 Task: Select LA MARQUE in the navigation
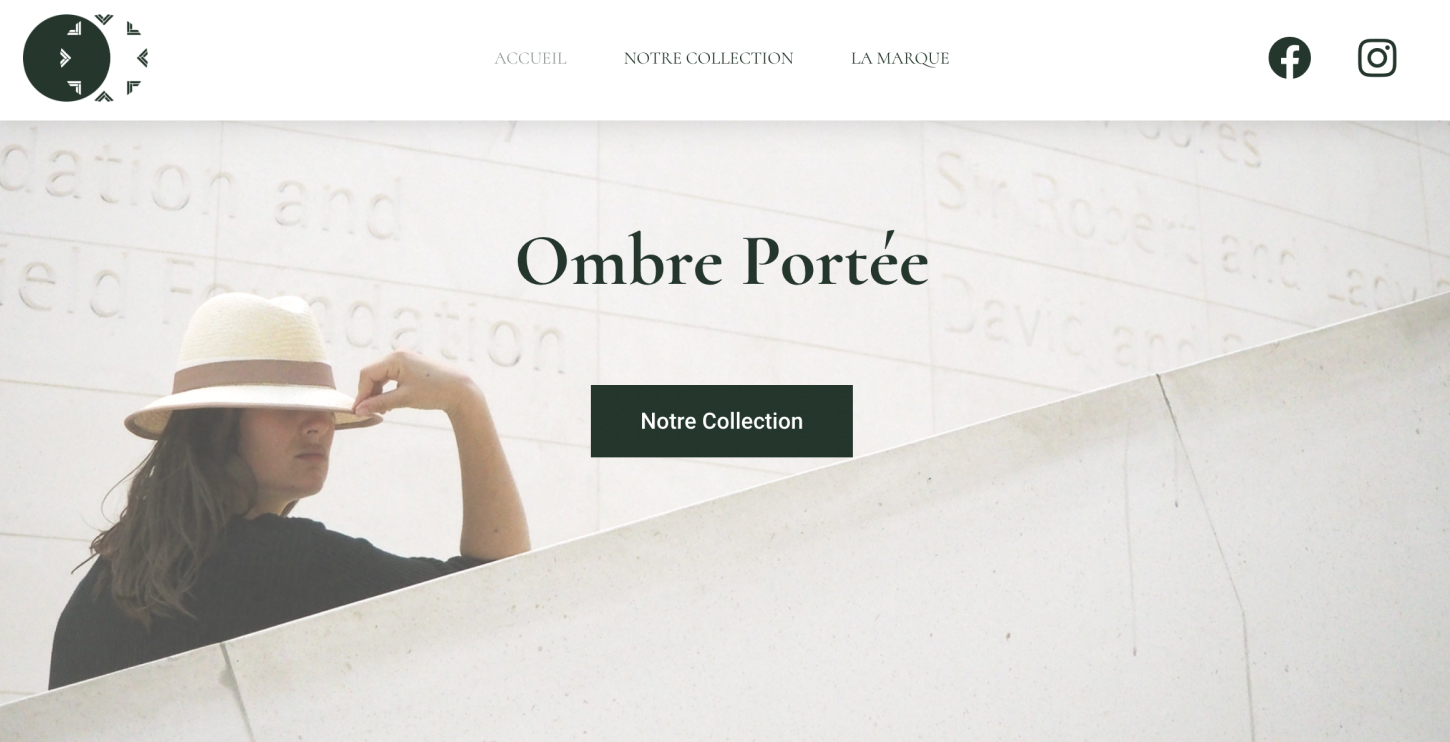900,58
